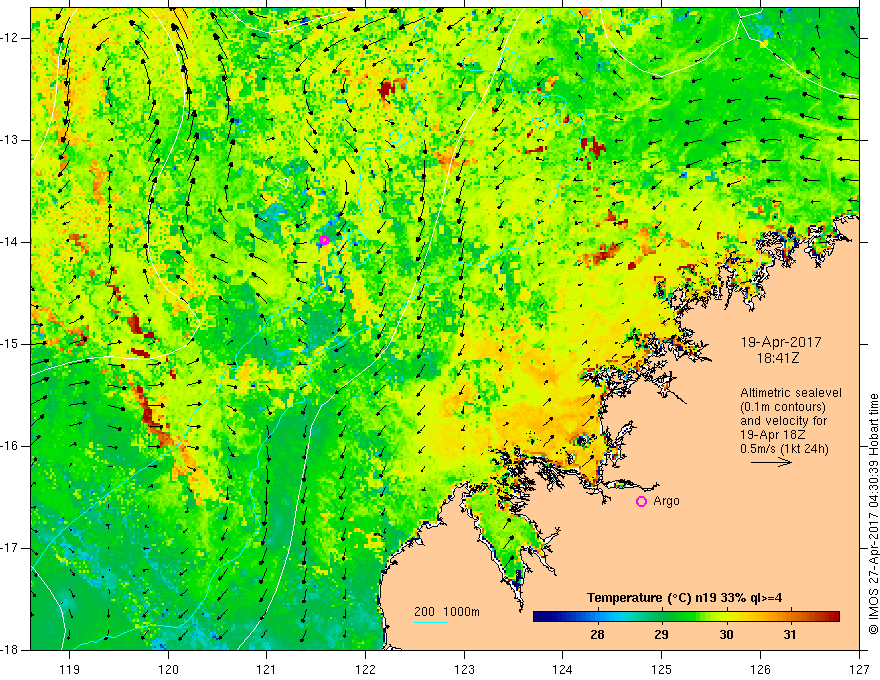Click the -13 latitude axis label
Image resolution: width=880 pixels, height=680 pixels.
11,140
